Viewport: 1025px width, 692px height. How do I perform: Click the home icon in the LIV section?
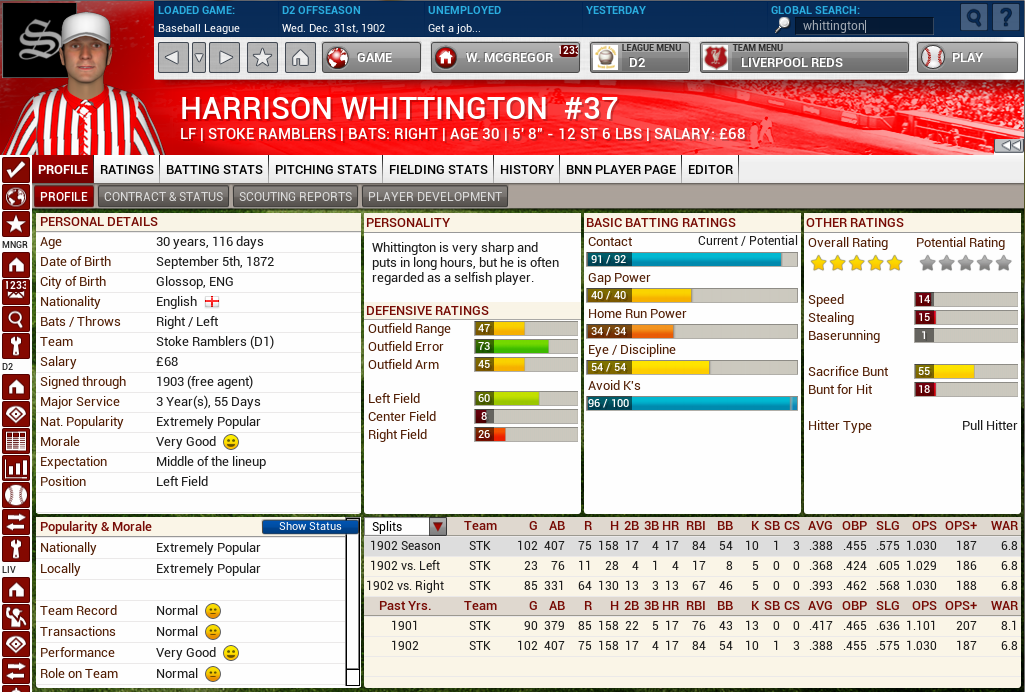pos(14,588)
